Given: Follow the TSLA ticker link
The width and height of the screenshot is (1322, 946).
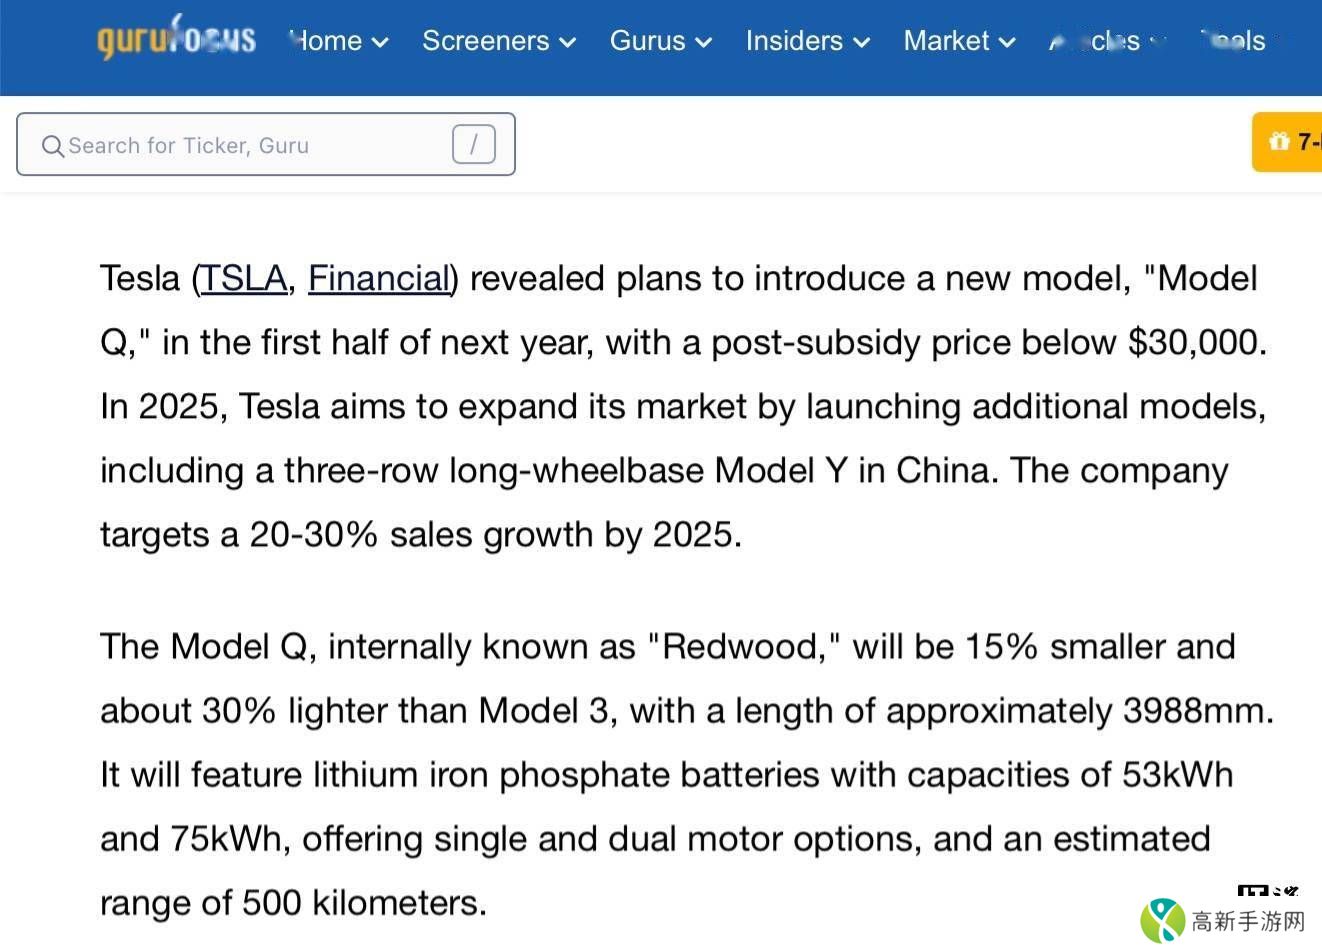Looking at the screenshot, I should click(x=244, y=278).
